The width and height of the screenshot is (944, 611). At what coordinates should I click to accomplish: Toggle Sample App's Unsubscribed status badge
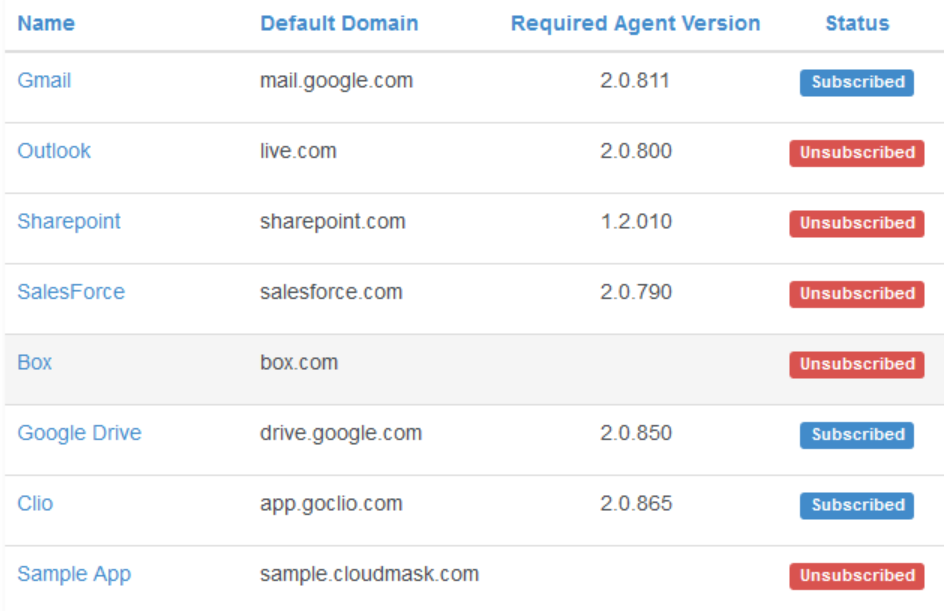(857, 576)
